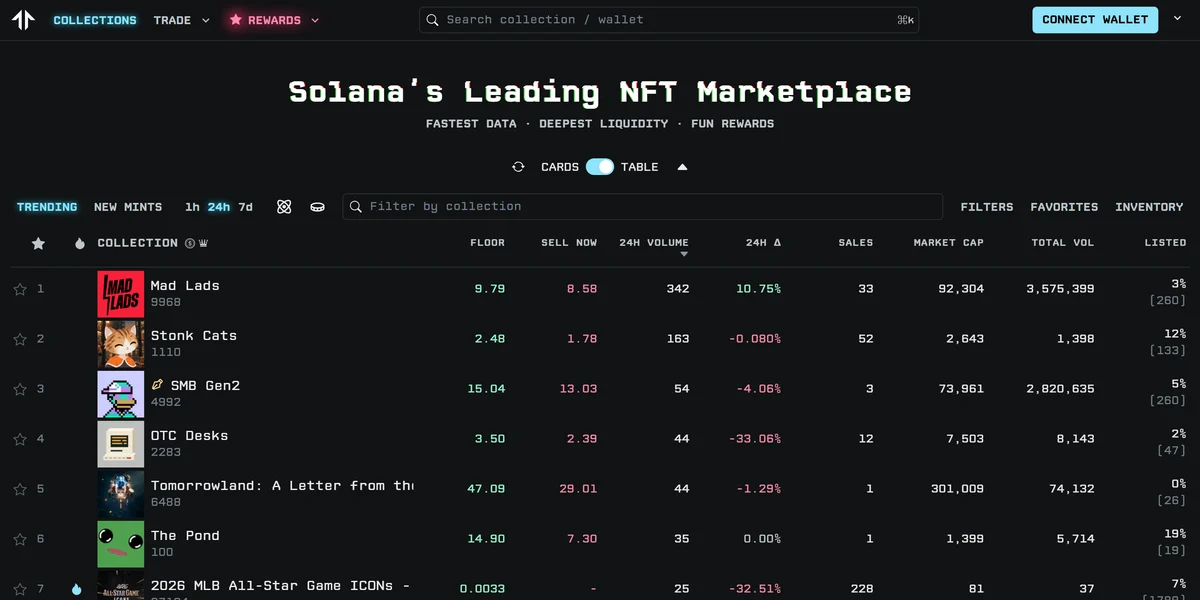Open Tomorrowland collection thumbnail
This screenshot has width=1200, height=600.
point(121,494)
